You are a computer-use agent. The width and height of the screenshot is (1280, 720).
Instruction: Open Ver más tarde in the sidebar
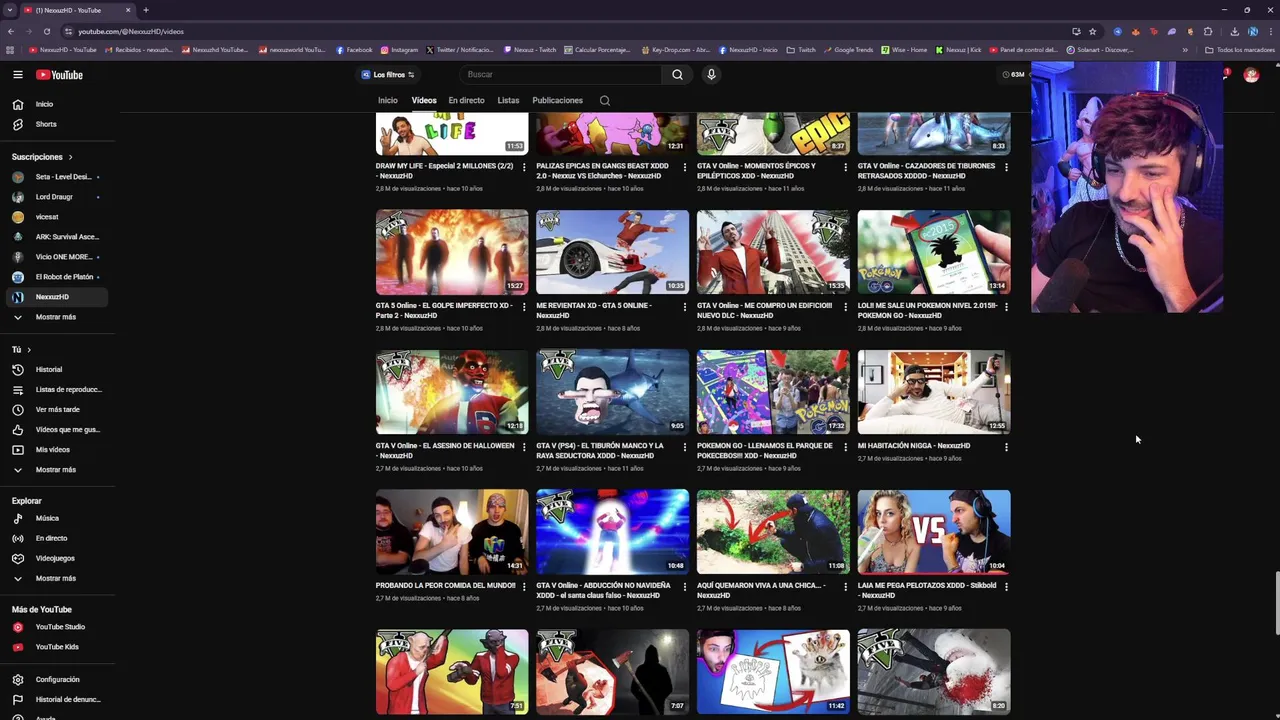tap(58, 409)
